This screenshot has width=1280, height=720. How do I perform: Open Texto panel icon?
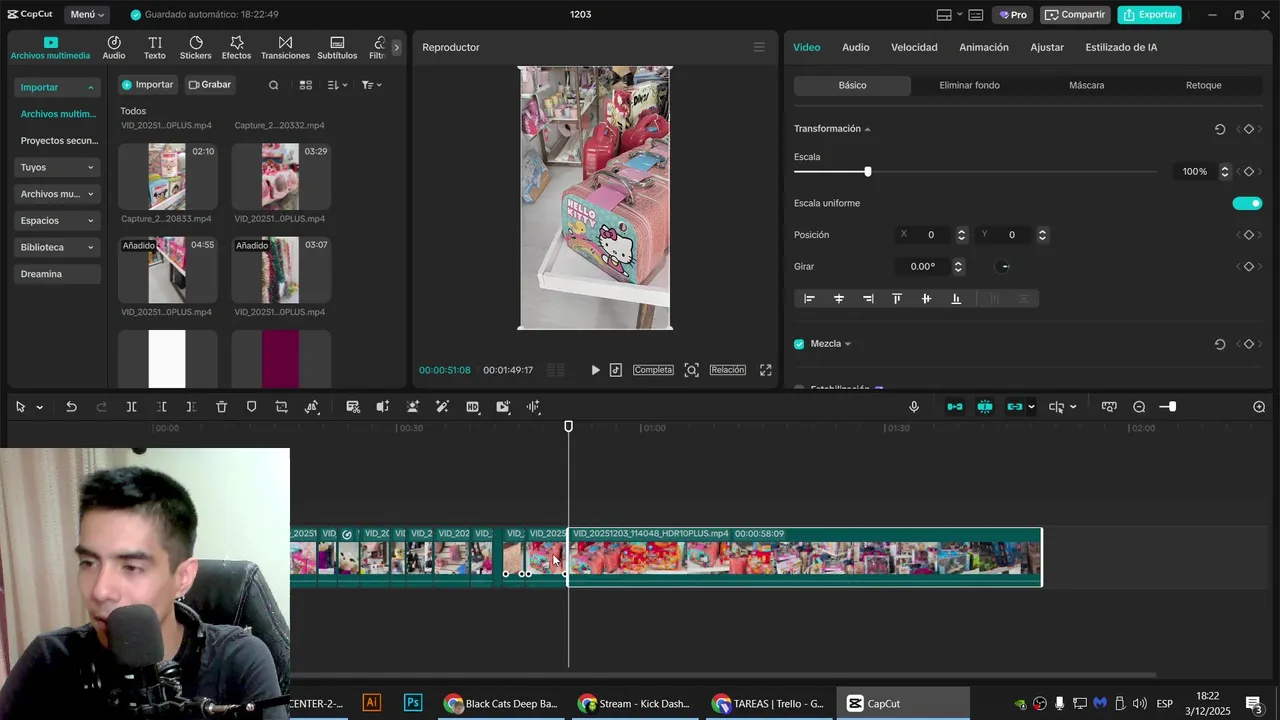(155, 48)
